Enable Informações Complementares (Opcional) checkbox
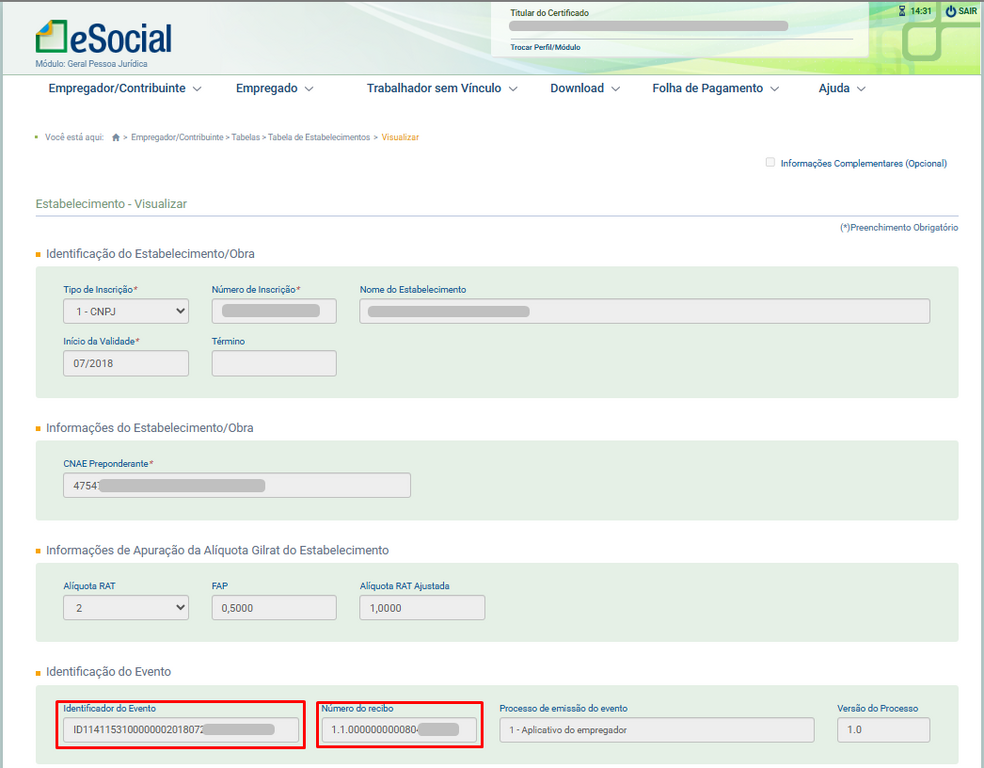Screen dimensions: 984x768 [x=770, y=163]
